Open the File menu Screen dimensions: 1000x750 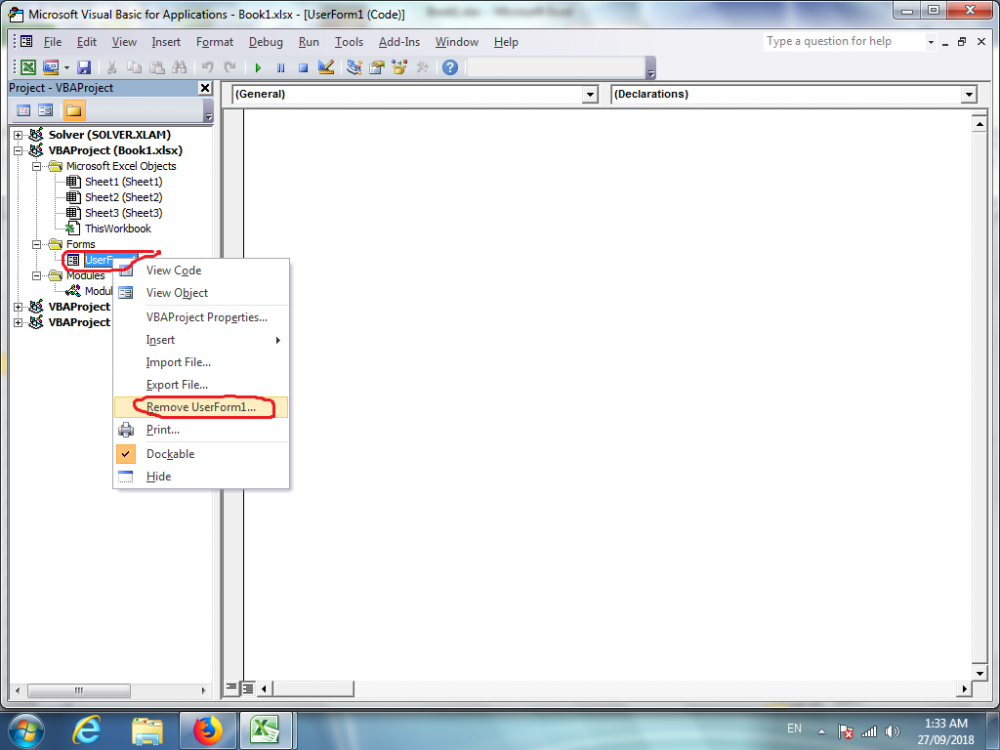click(x=53, y=42)
